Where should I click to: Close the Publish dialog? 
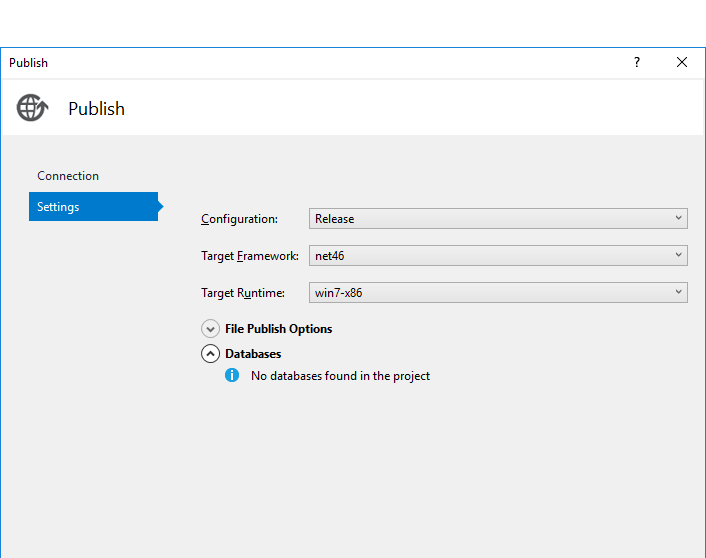point(682,62)
